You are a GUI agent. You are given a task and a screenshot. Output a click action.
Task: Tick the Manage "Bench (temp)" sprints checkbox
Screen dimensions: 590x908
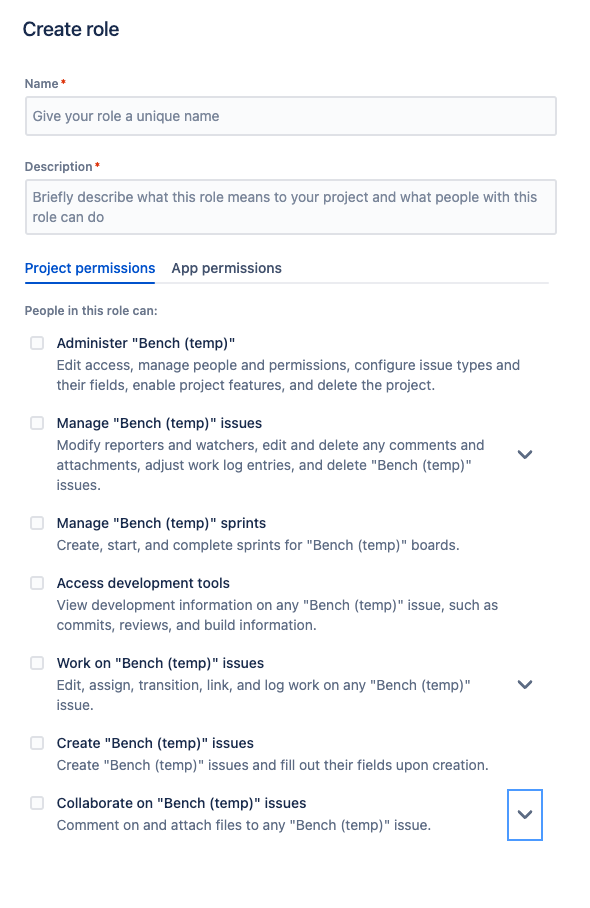tap(37, 523)
